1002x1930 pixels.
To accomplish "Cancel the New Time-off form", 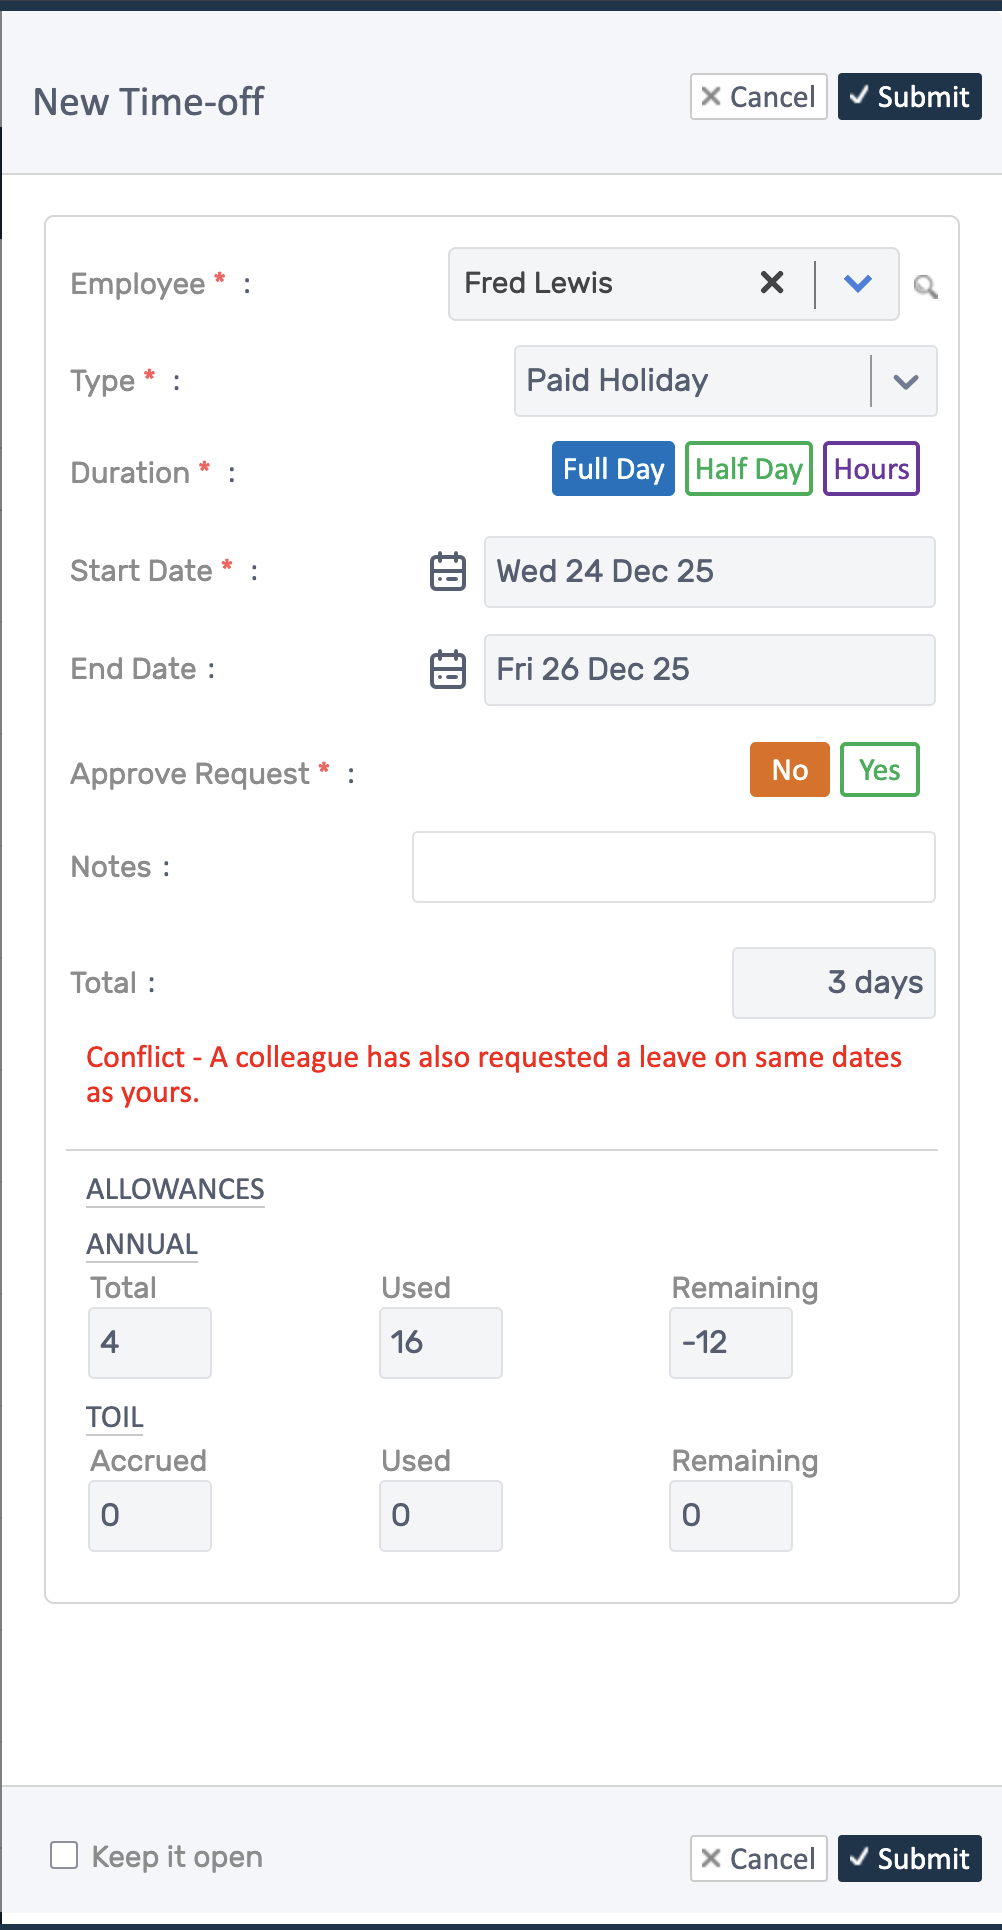I will pyautogui.click(x=758, y=96).
